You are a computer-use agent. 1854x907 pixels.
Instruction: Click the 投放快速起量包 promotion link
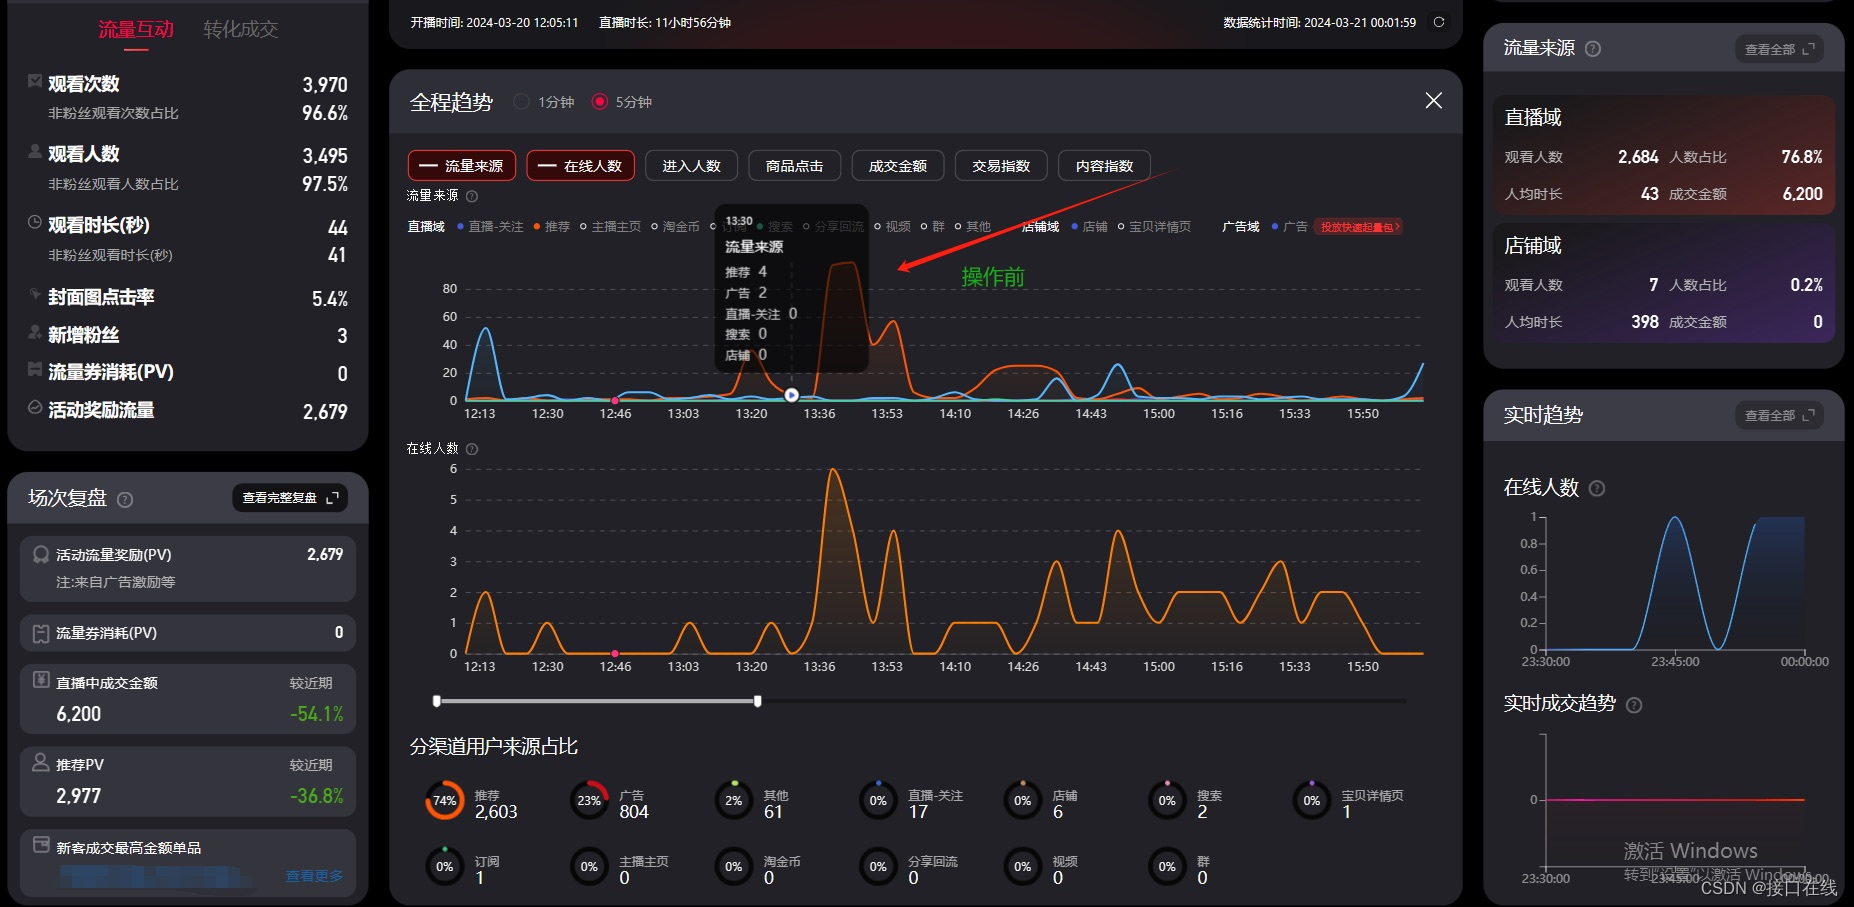click(x=1358, y=227)
